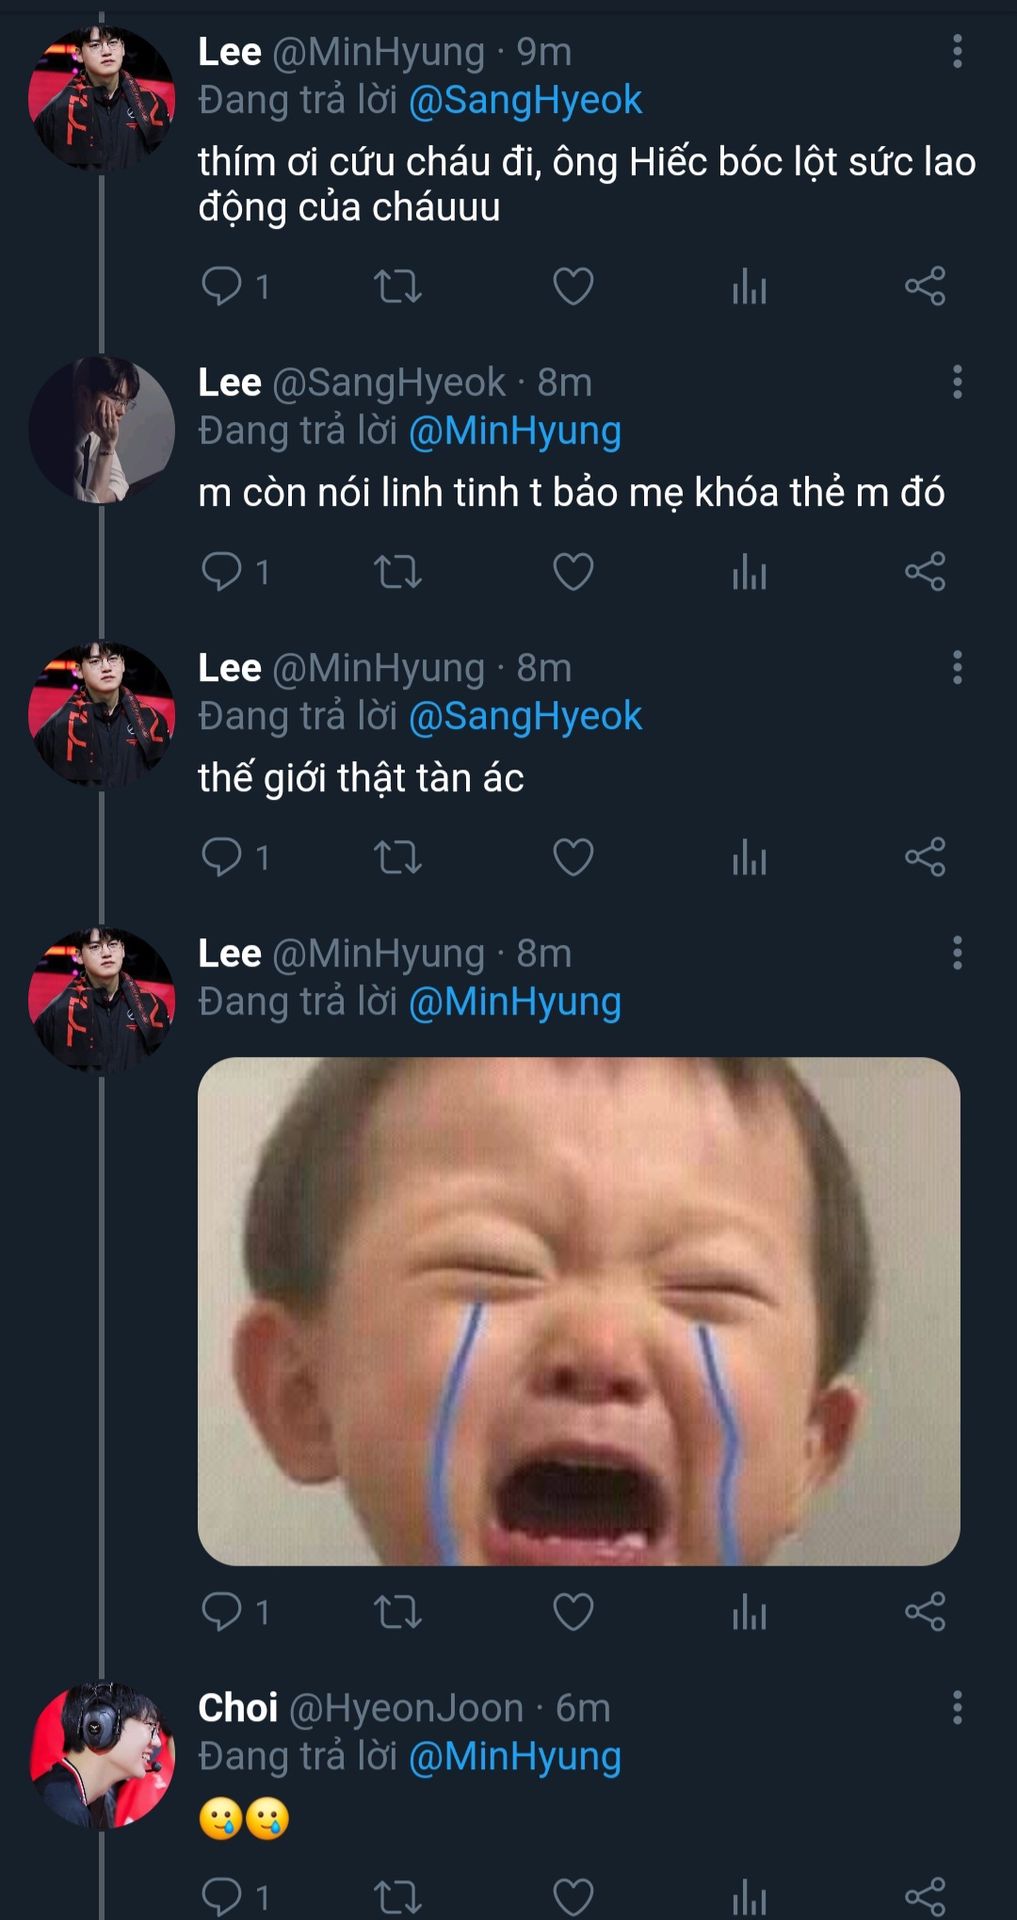Open the crying baby meme image
This screenshot has width=1017, height=1920.
coord(578,1311)
